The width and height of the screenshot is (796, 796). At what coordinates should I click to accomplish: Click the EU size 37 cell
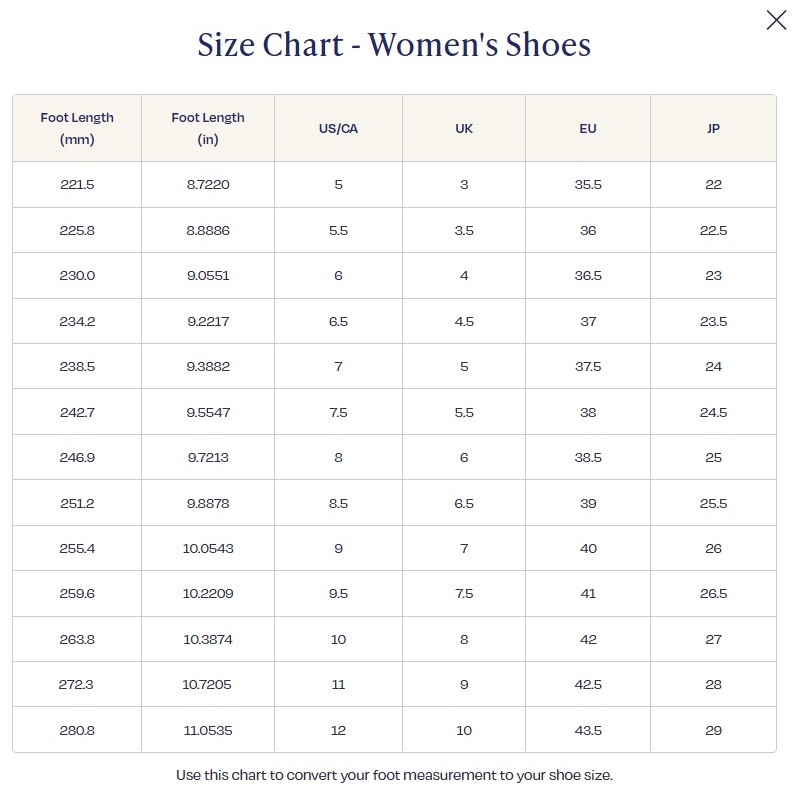click(588, 321)
